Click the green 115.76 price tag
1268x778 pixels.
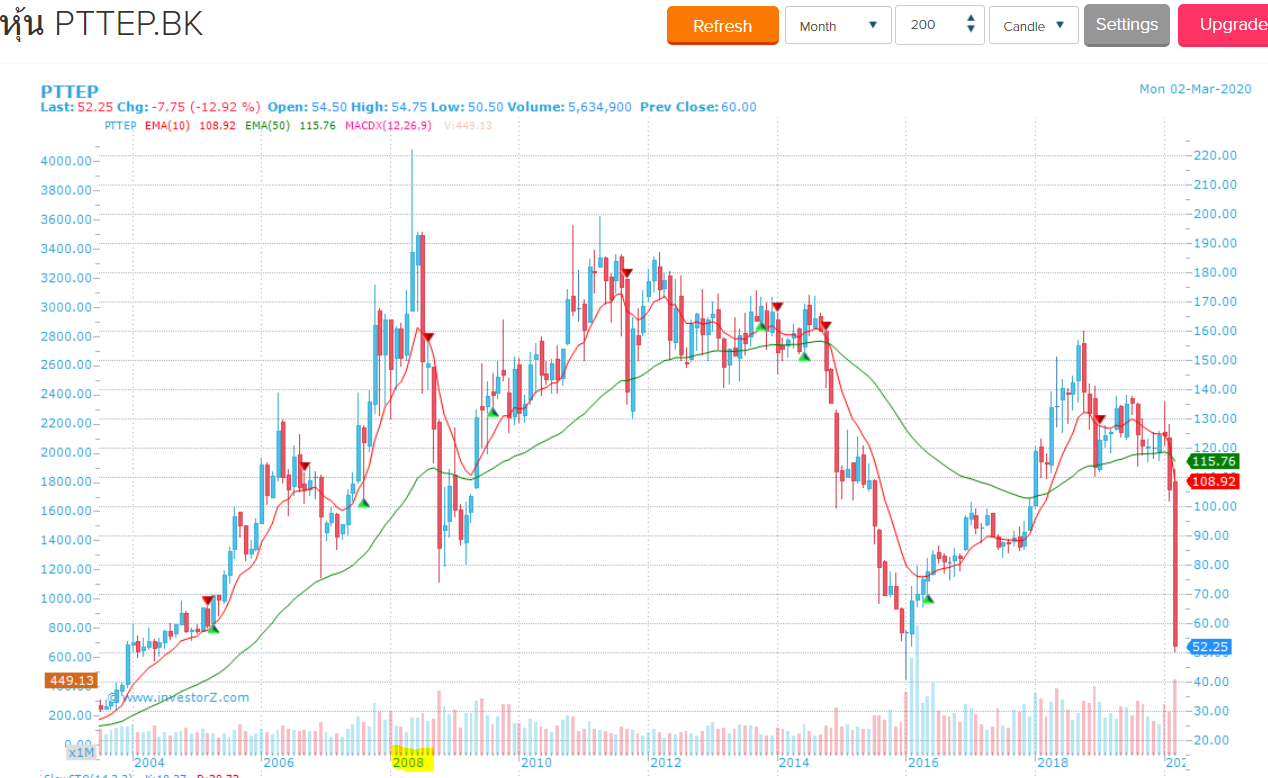coord(1214,461)
